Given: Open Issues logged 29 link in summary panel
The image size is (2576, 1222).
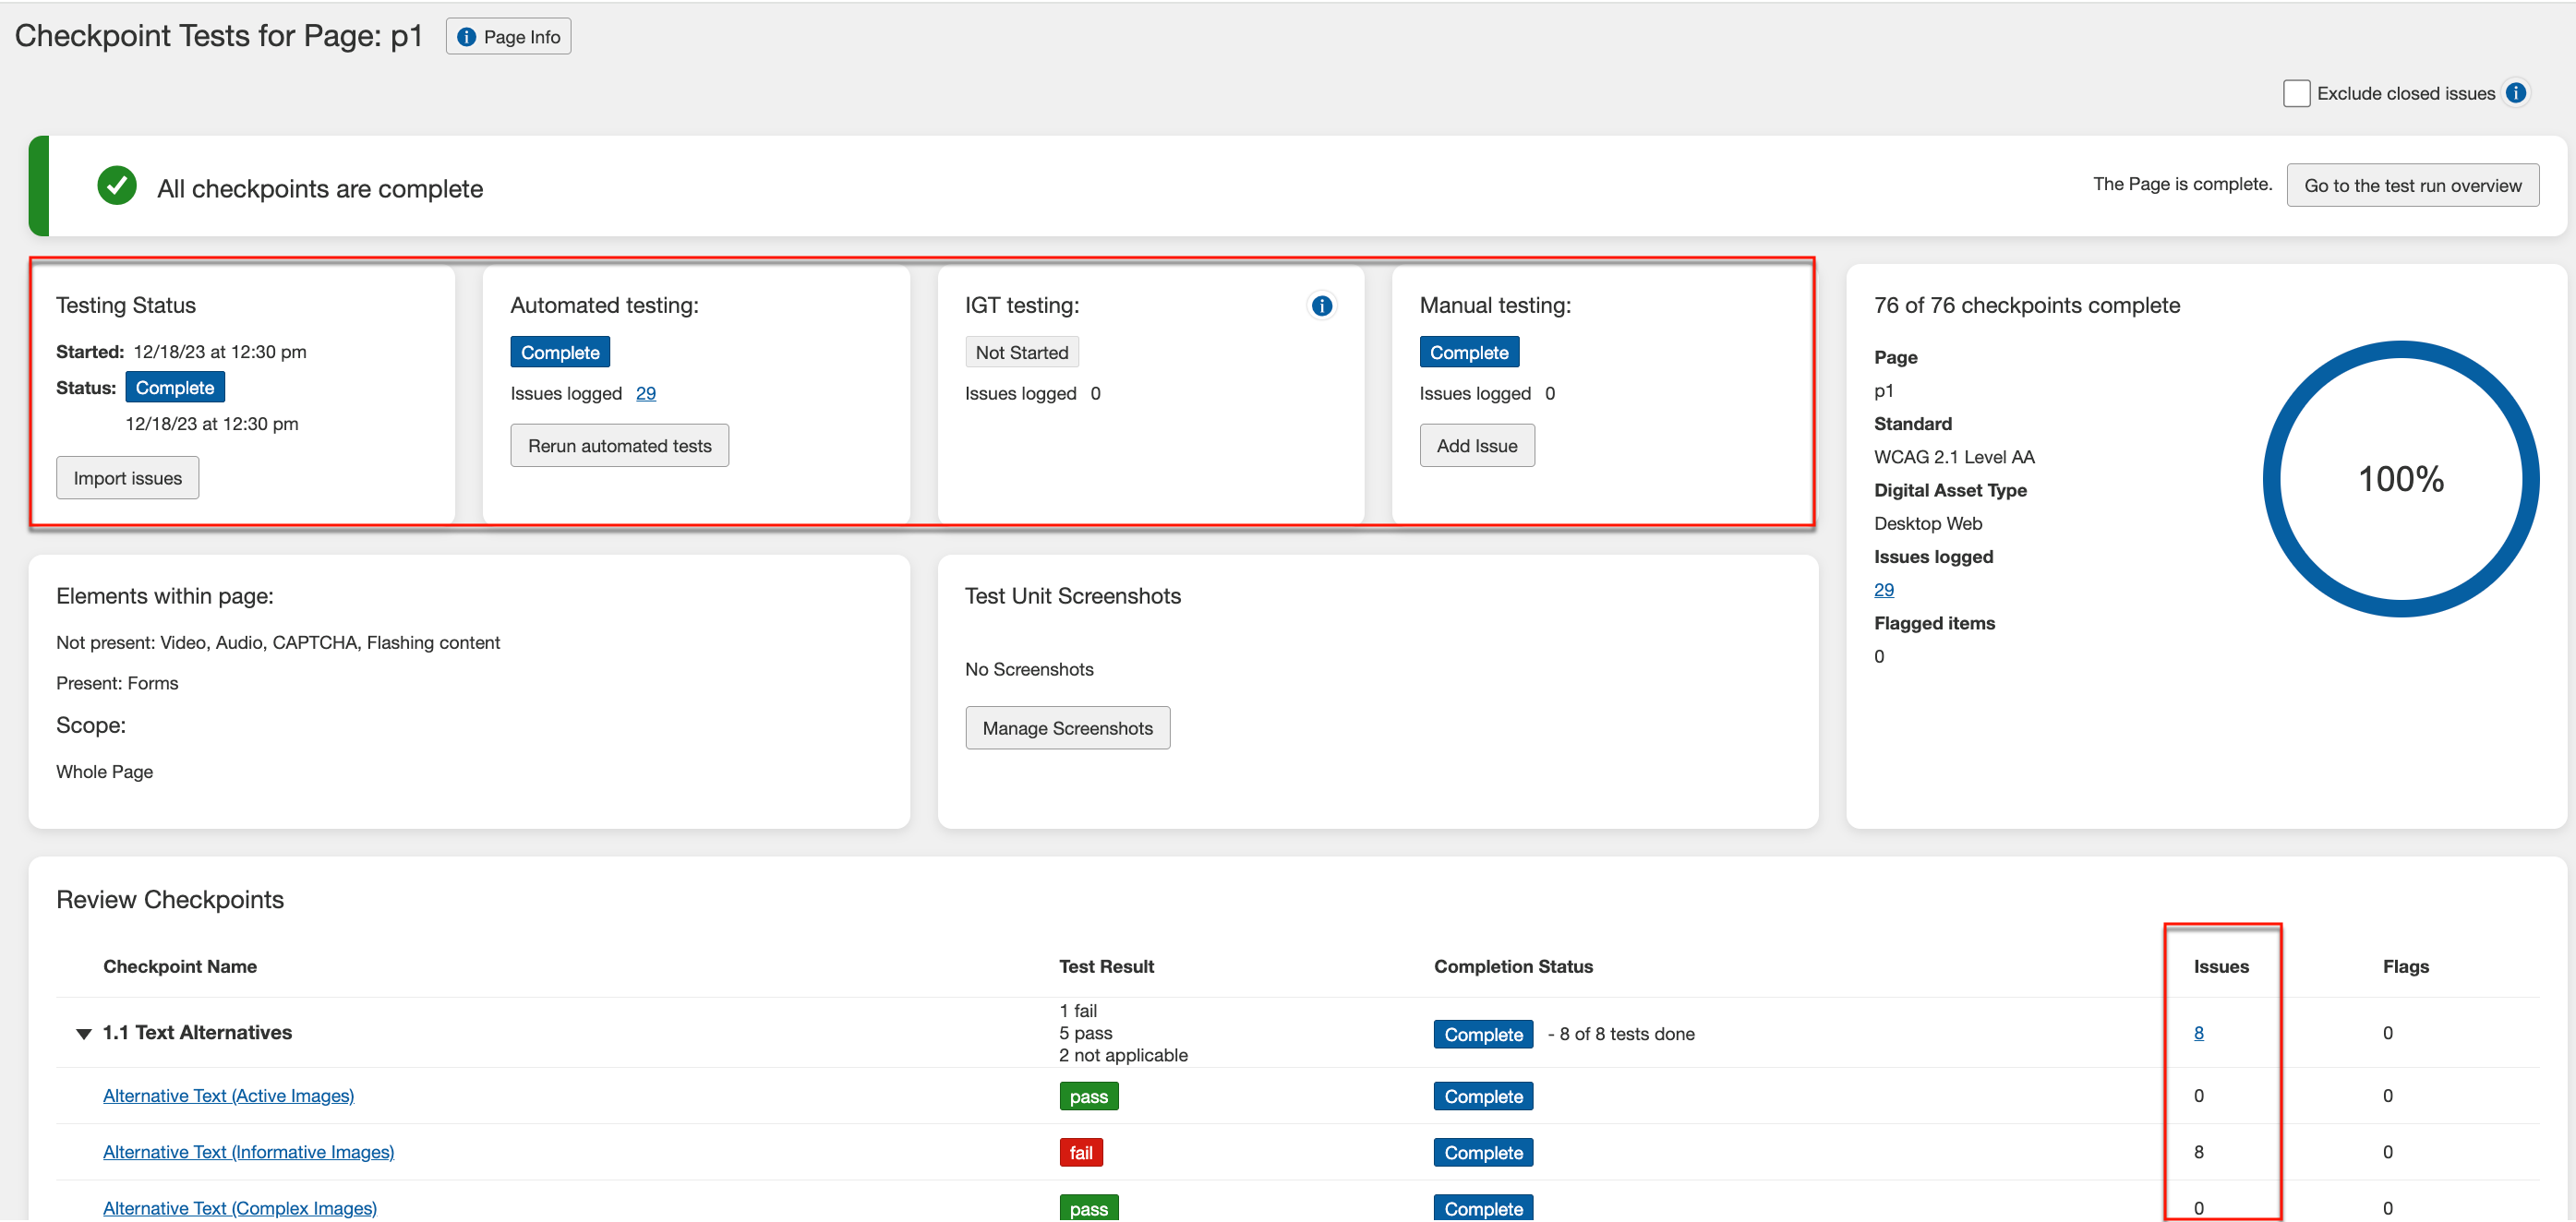Looking at the screenshot, I should pos(1883,590).
